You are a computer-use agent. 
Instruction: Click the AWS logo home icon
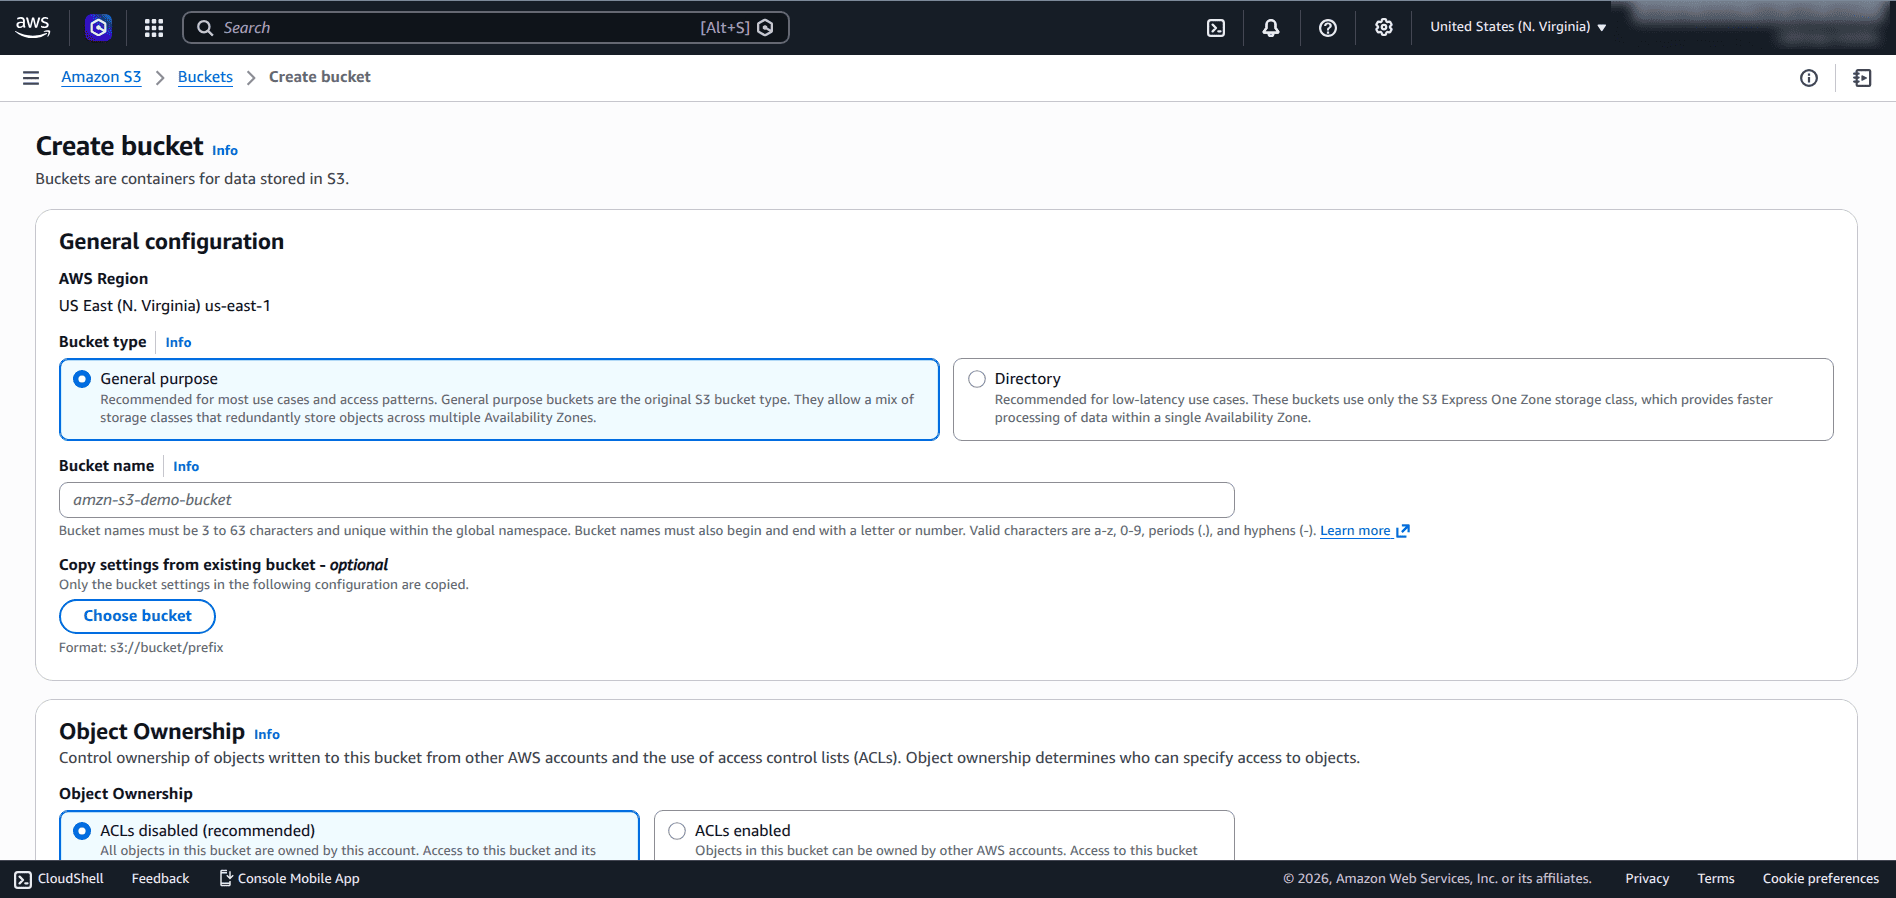(x=32, y=27)
